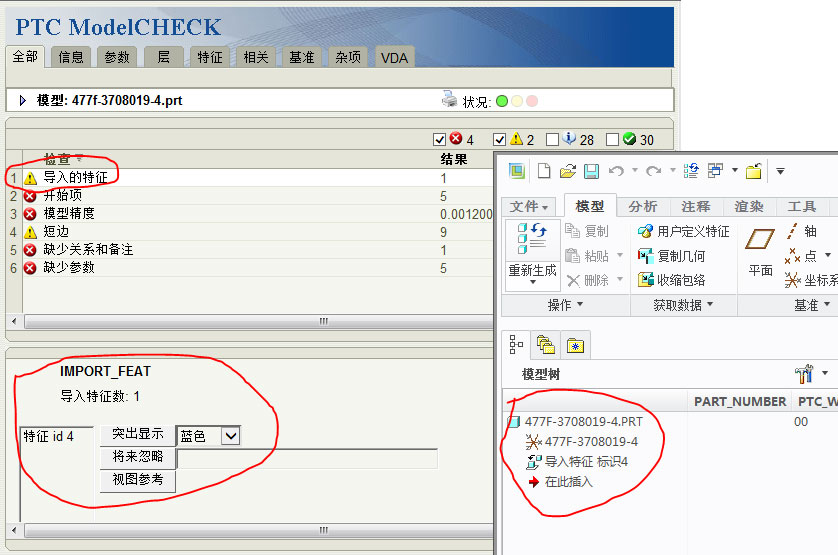Viewport: 838px width, 555px height.
Task: Expand the model 477f-3708019-4.prt triangle
Action: point(22,100)
